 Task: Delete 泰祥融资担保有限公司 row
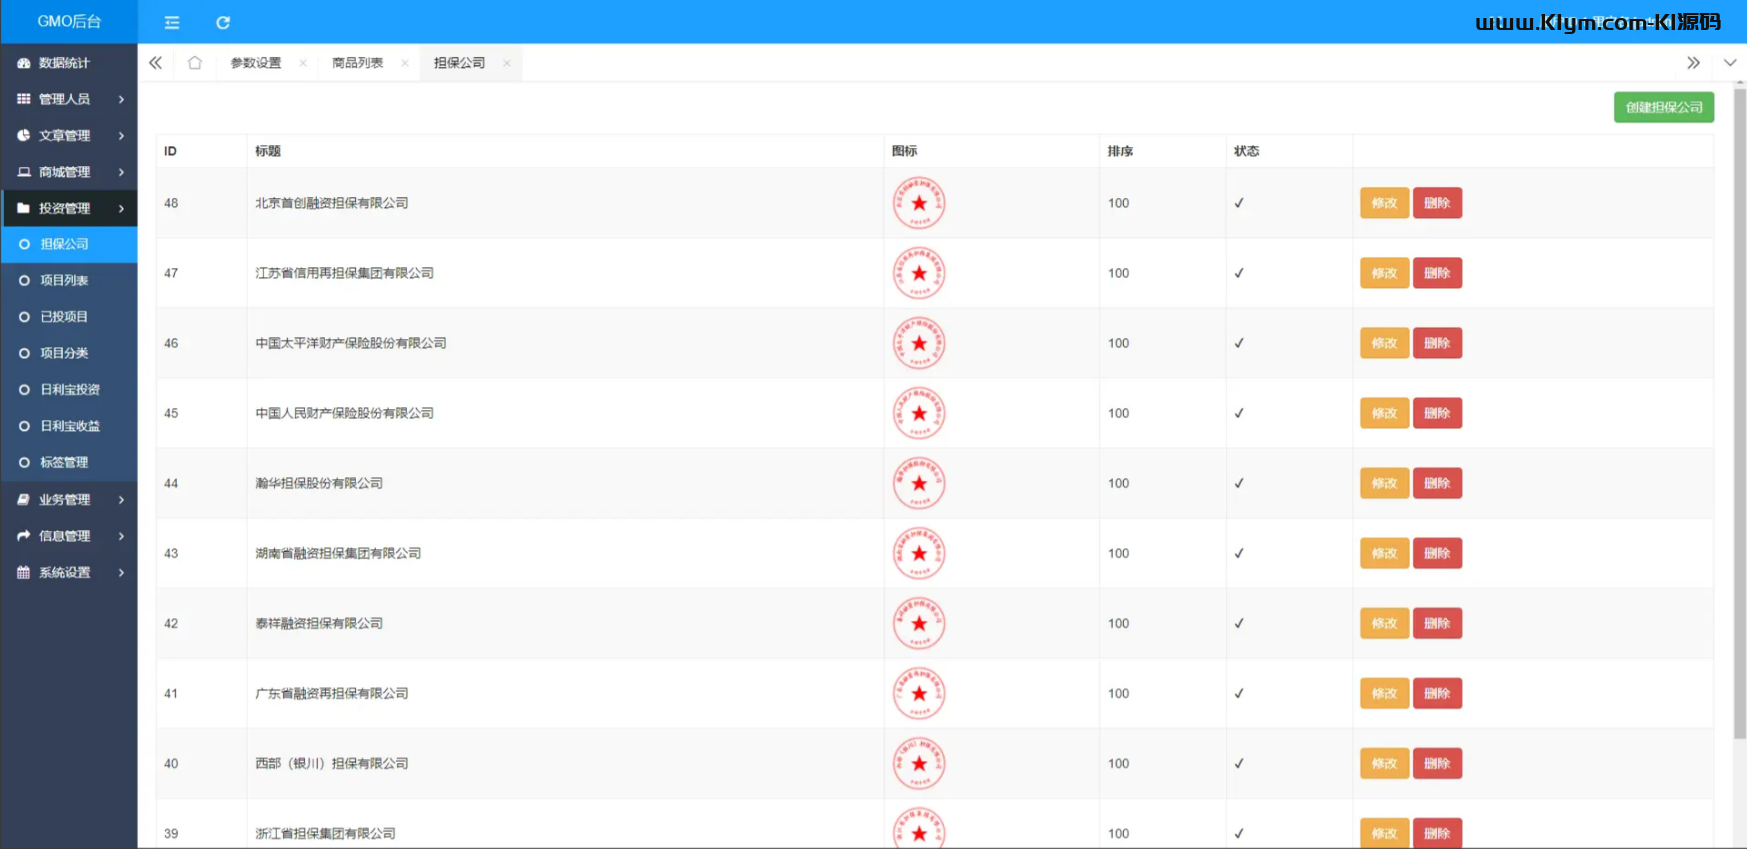(x=1437, y=623)
